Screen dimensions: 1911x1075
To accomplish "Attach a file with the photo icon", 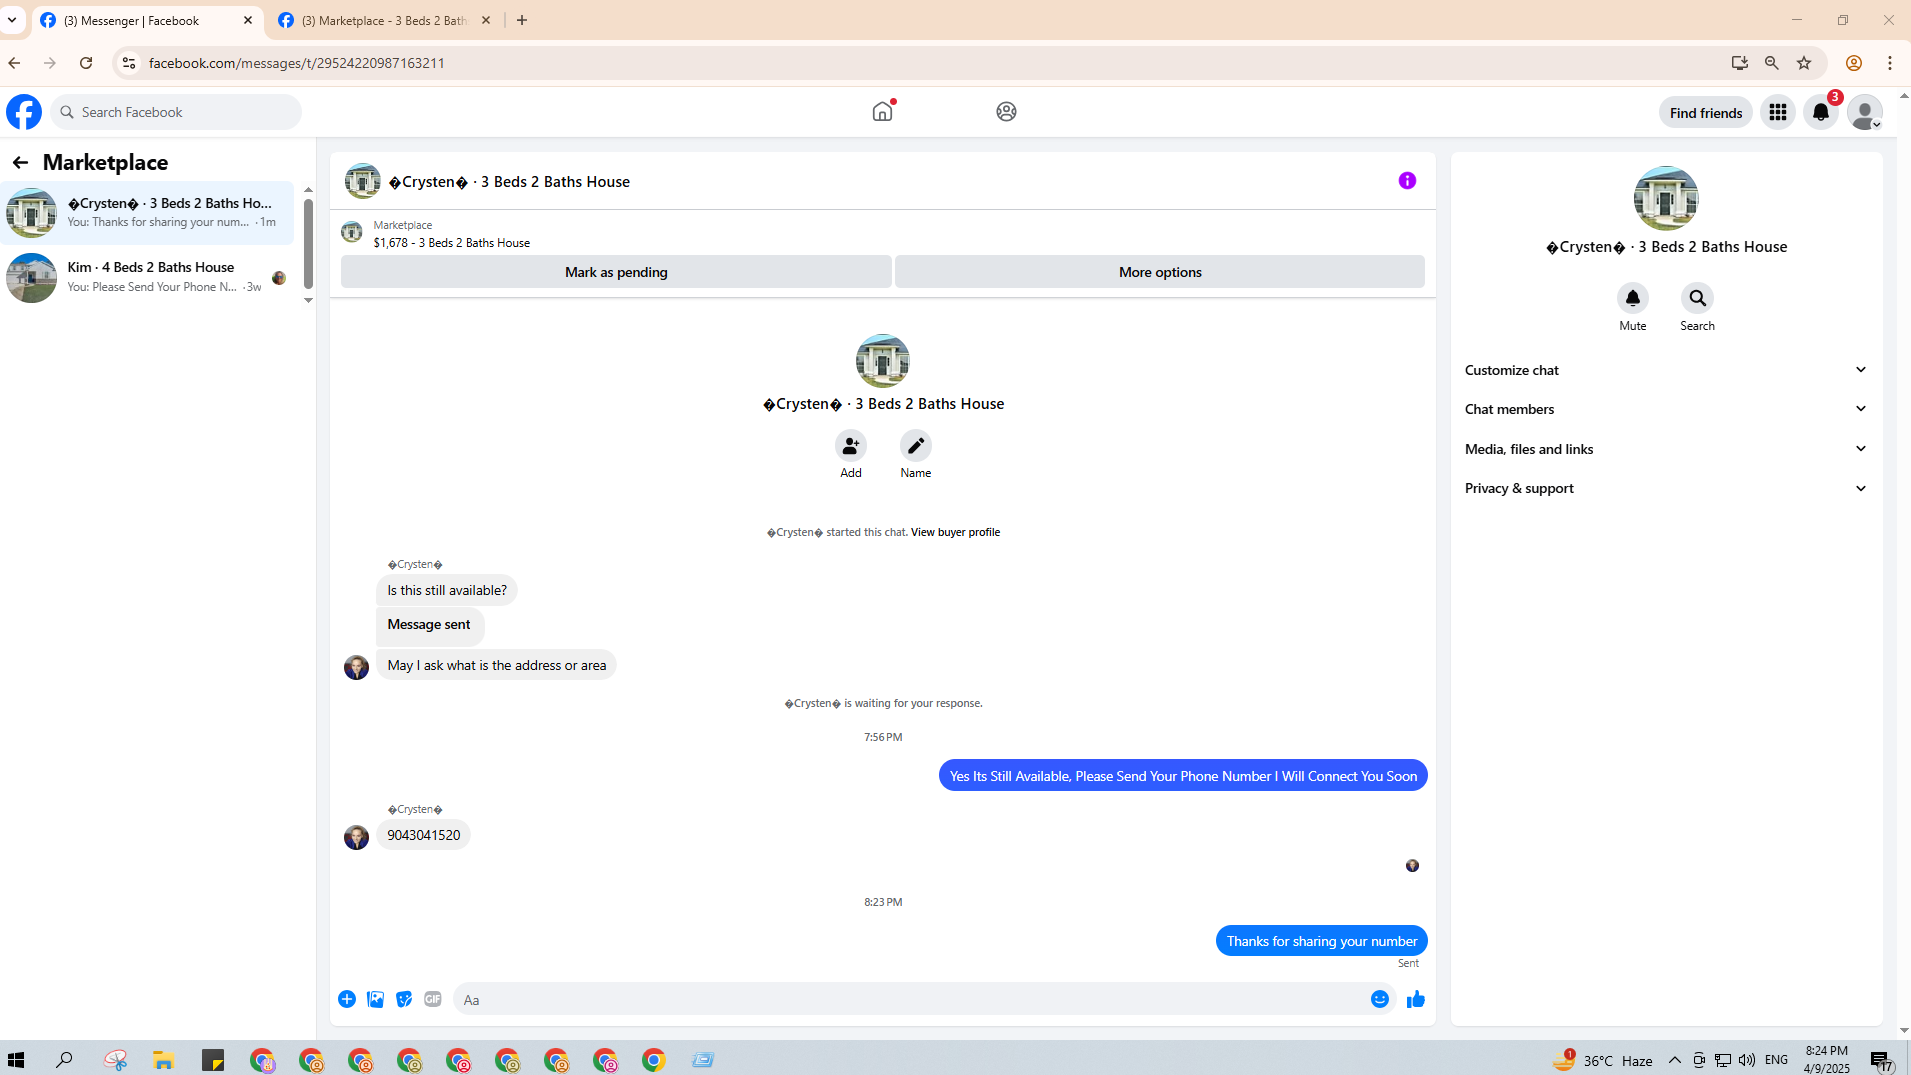I will (x=375, y=999).
